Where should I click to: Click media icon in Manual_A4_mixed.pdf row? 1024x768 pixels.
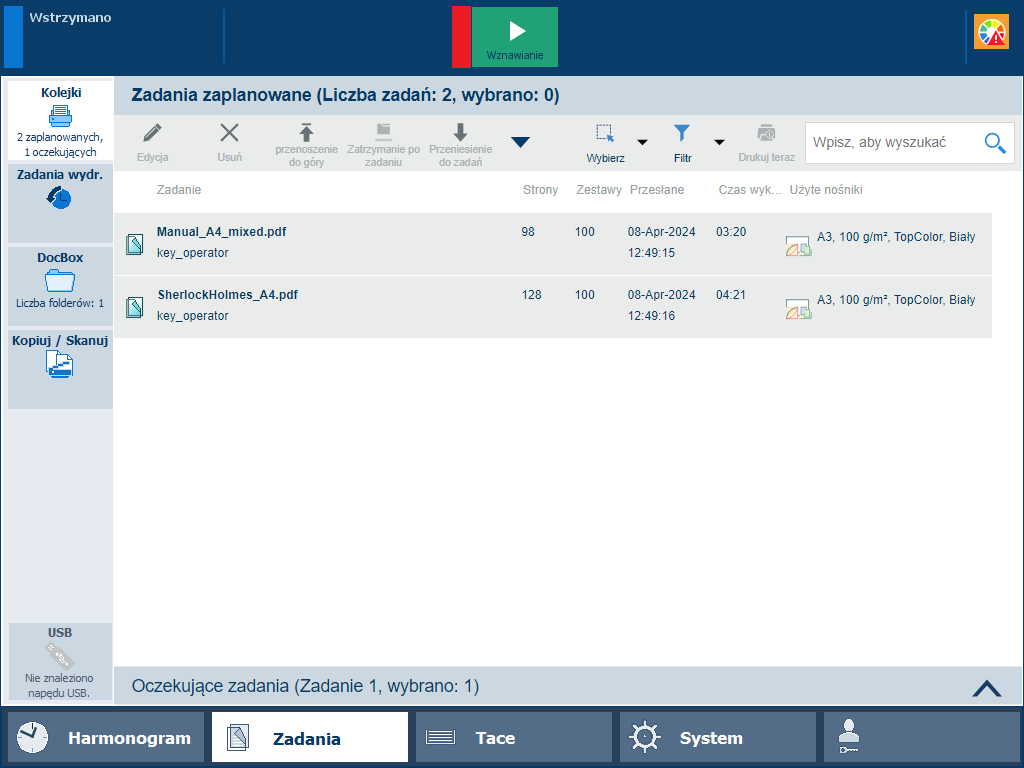pos(798,246)
